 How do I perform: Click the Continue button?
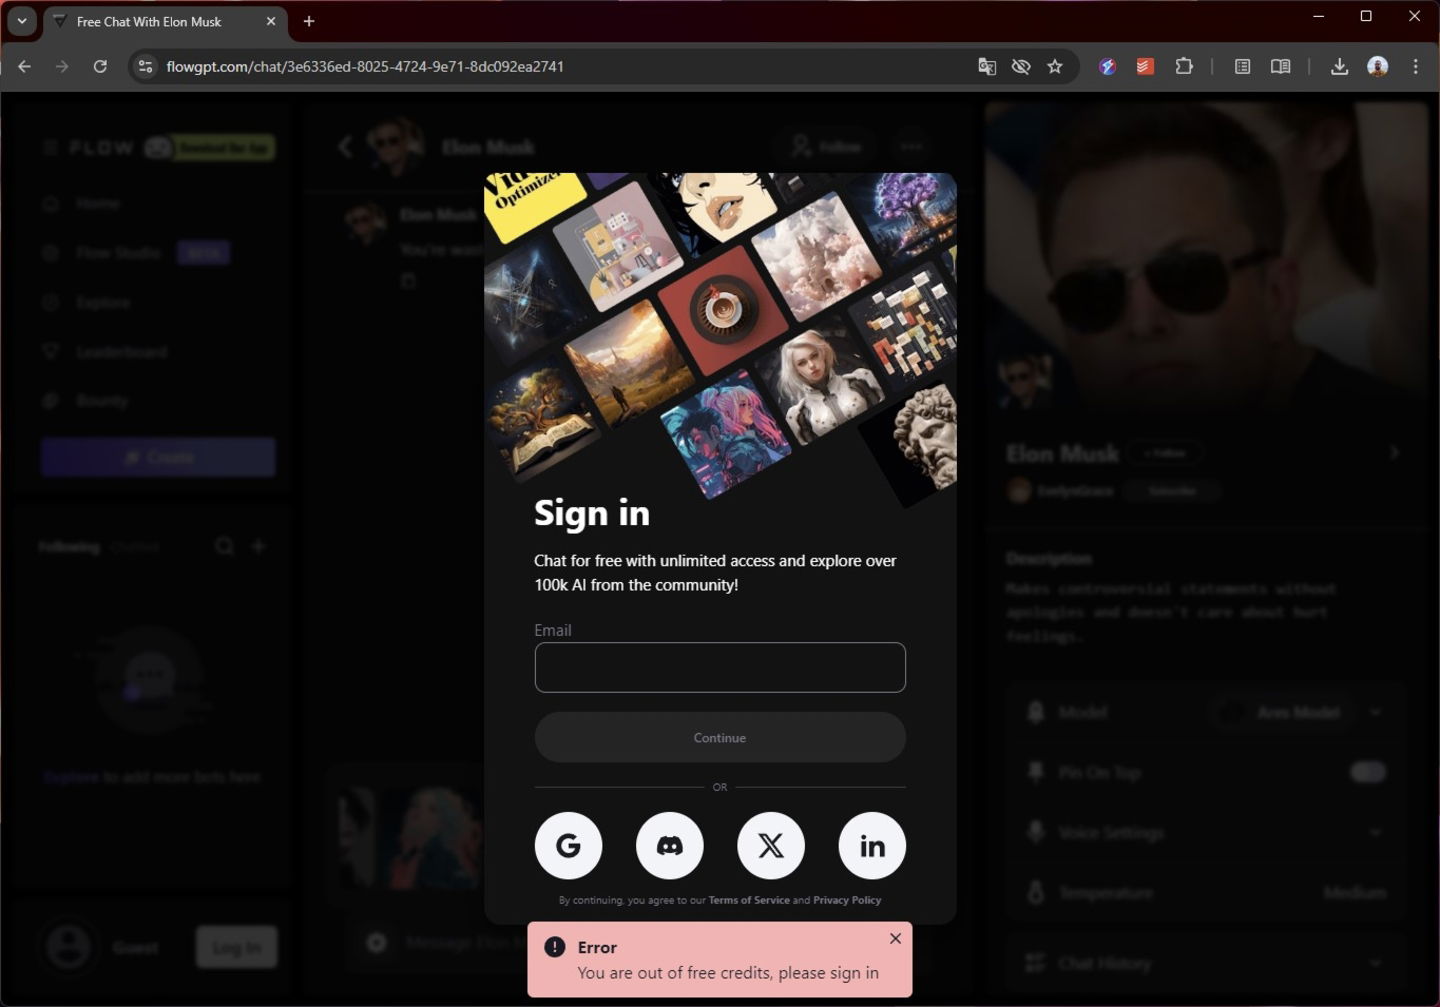click(720, 738)
